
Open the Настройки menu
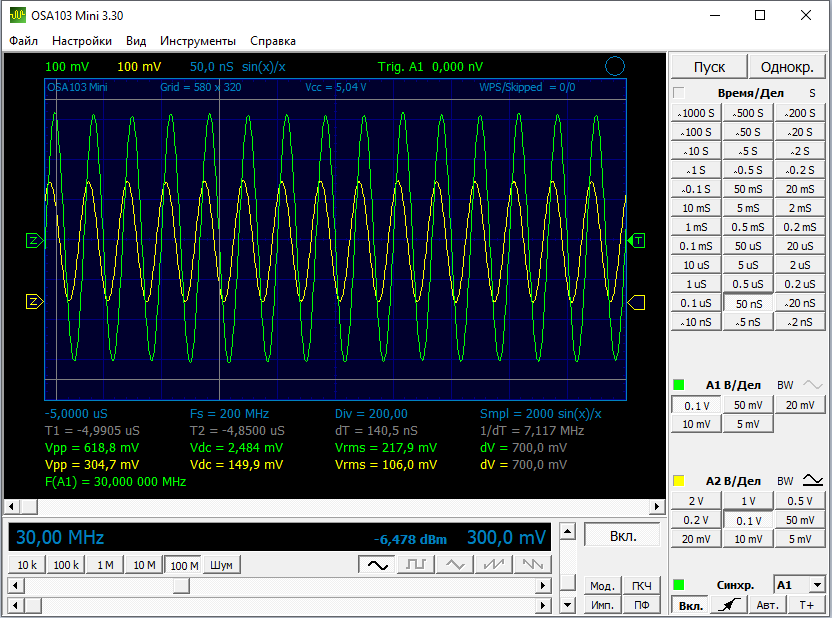pos(82,41)
